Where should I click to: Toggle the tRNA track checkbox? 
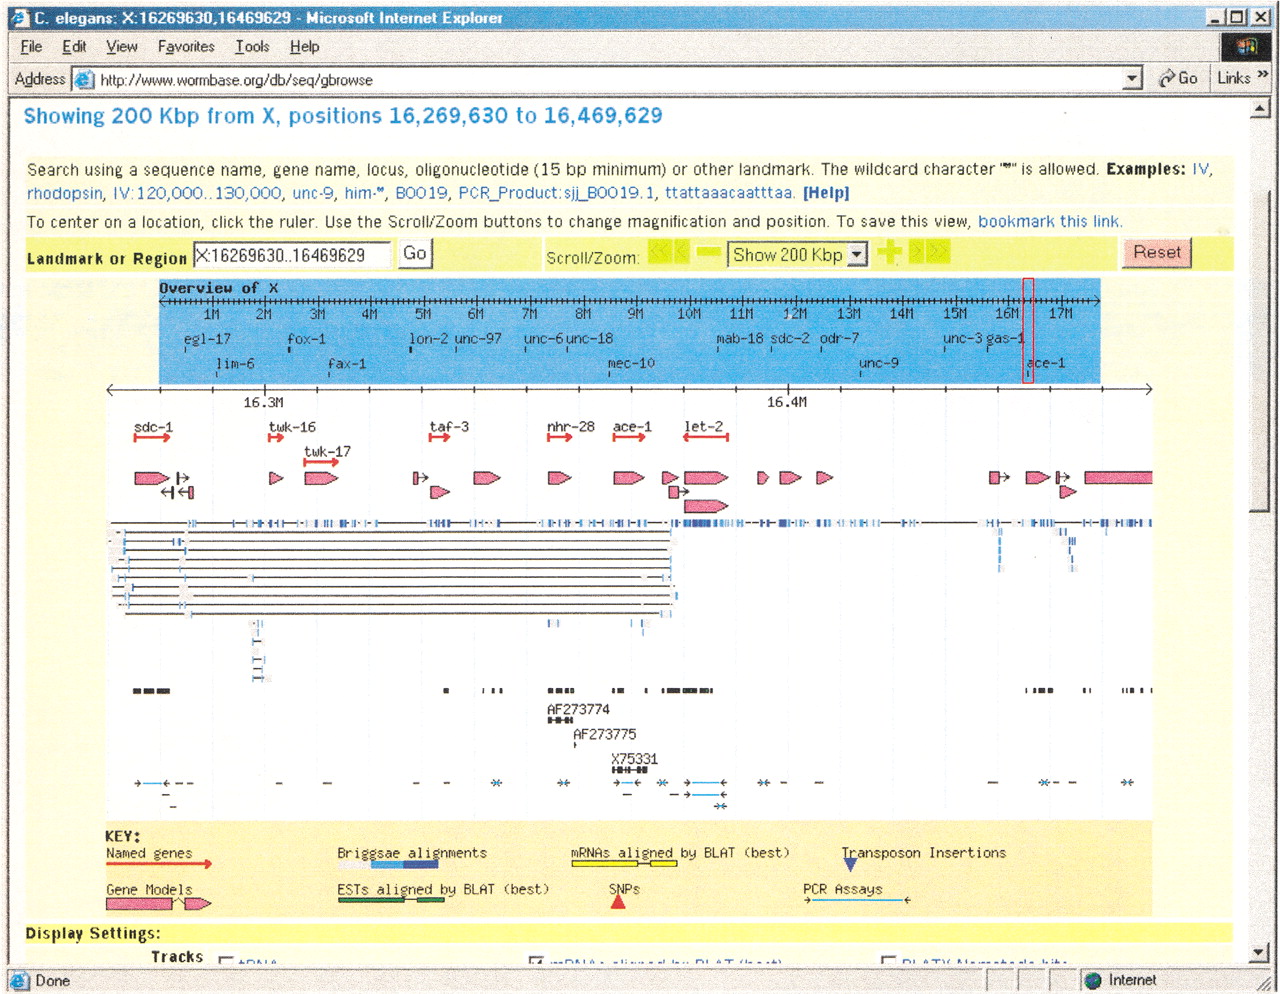(x=226, y=961)
